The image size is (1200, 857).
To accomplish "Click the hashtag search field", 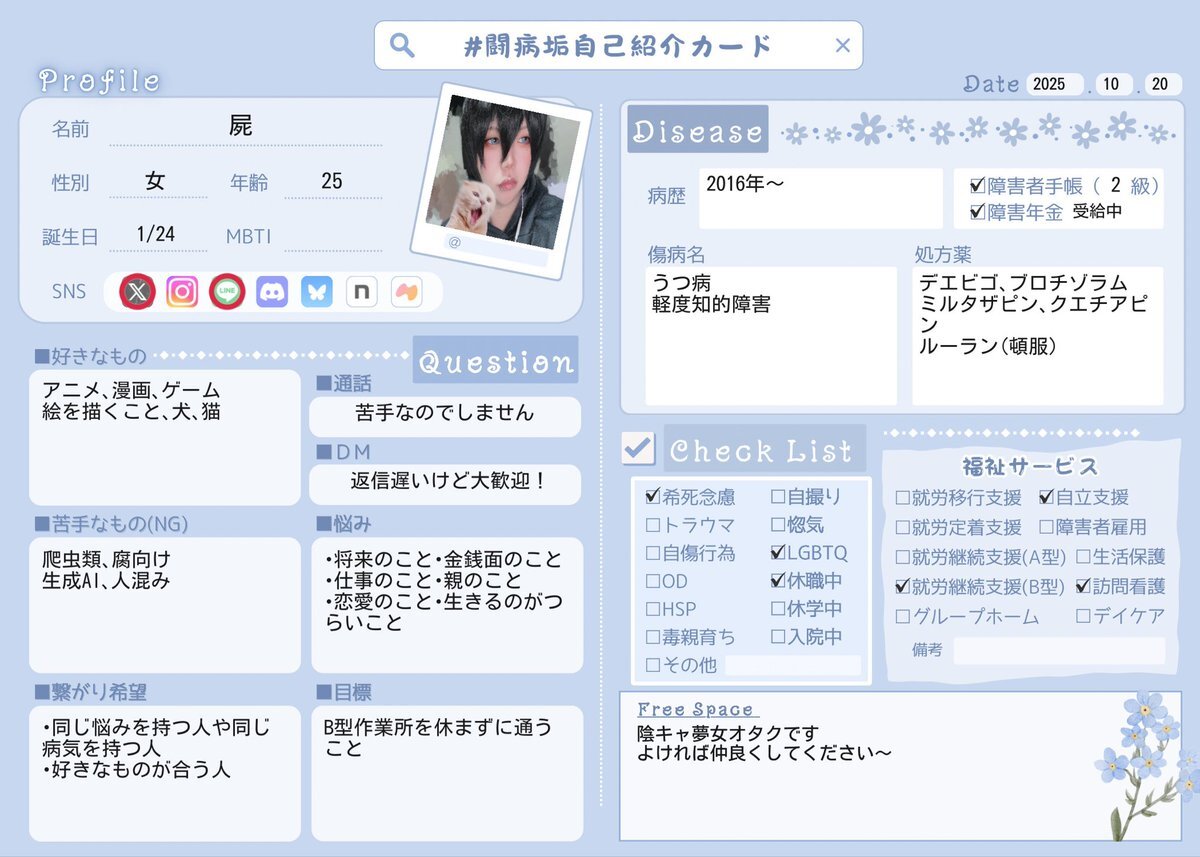I will (618, 45).
